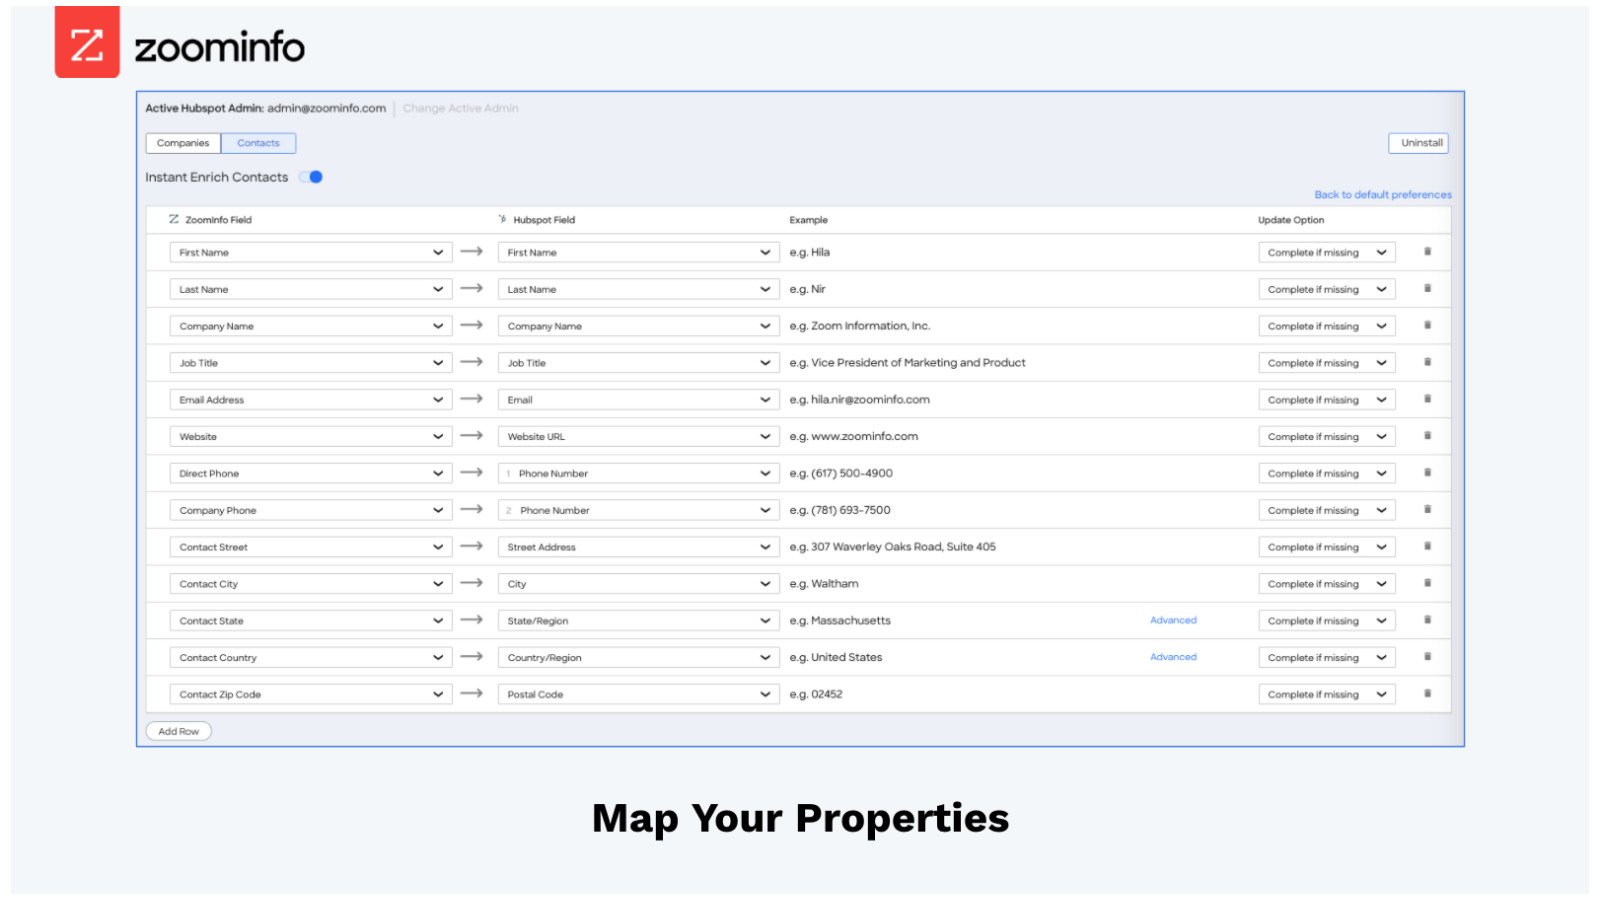Click Change Active Admin link
This screenshot has width=1600, height=900.
pyautogui.click(x=460, y=108)
